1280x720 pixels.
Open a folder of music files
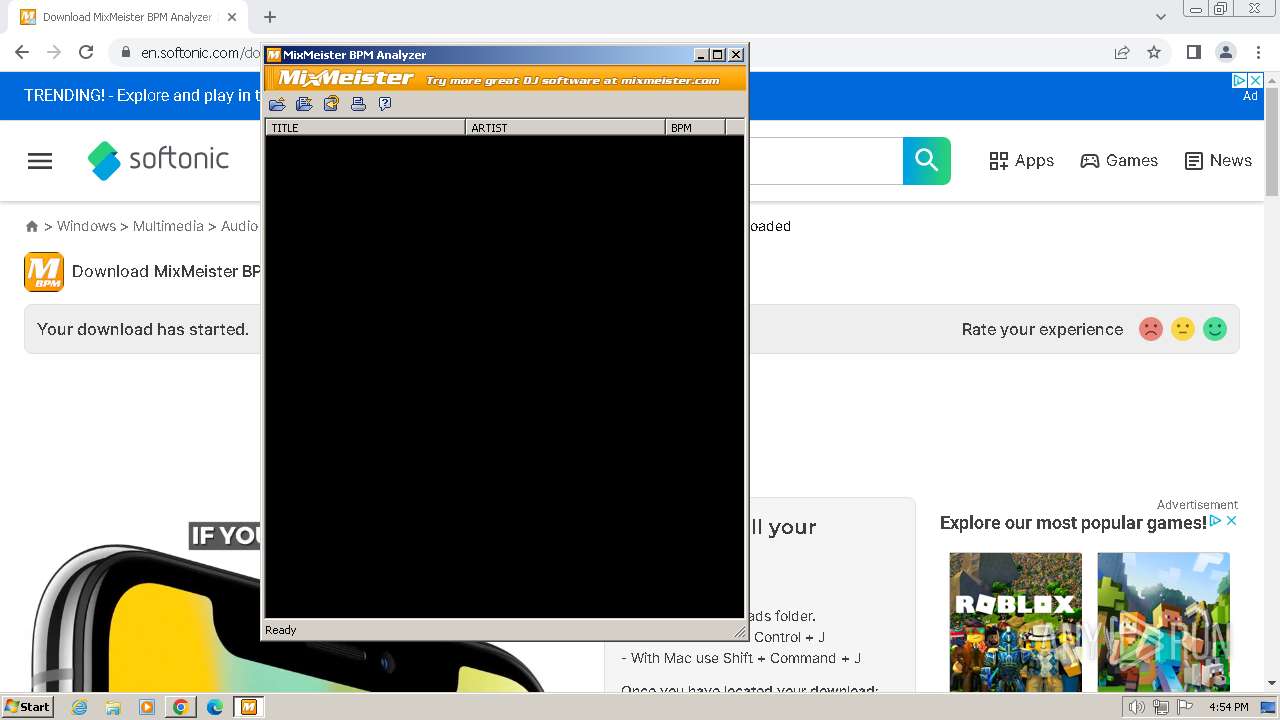[277, 104]
